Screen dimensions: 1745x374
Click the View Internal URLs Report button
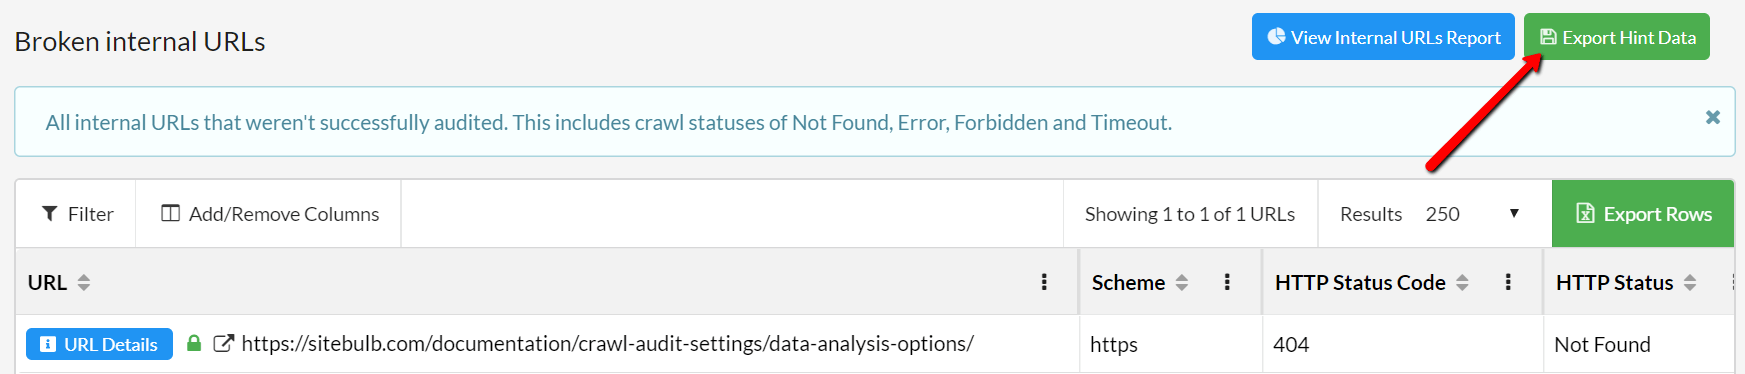(1383, 37)
